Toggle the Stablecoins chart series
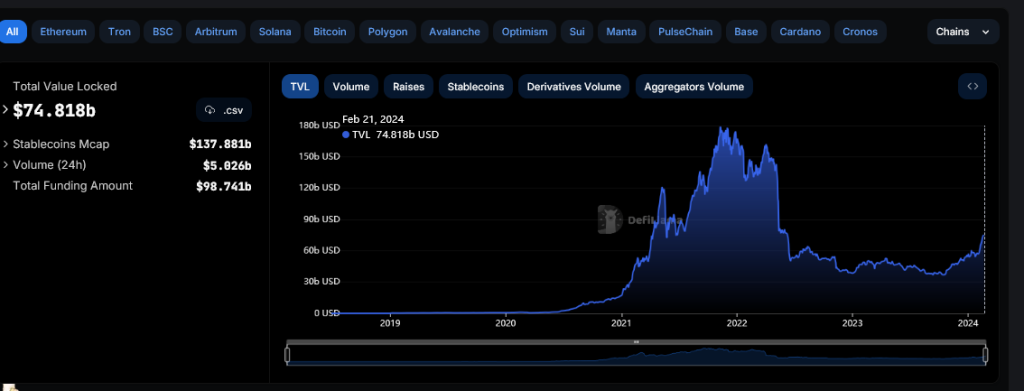The image size is (1024, 391). (475, 86)
